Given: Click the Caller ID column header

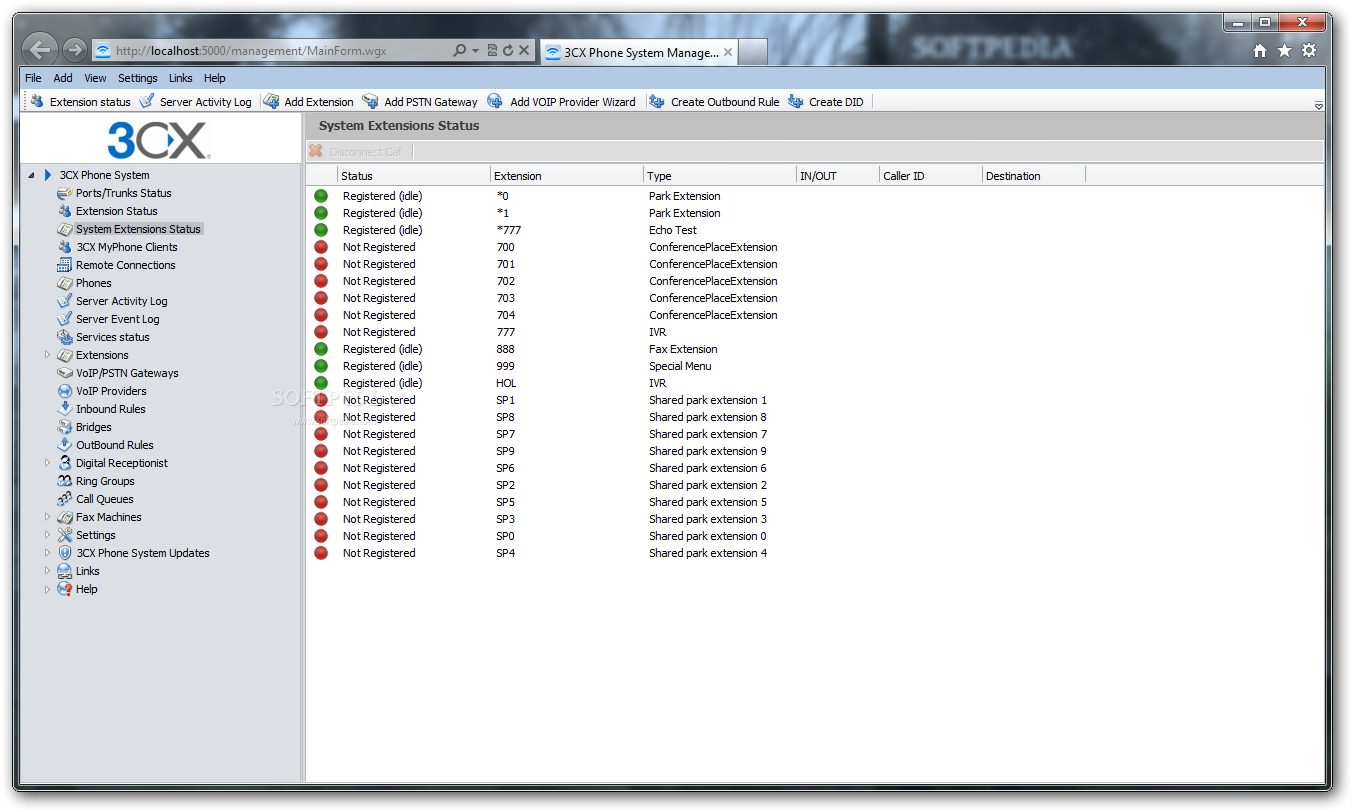Looking at the screenshot, I should pos(930,176).
